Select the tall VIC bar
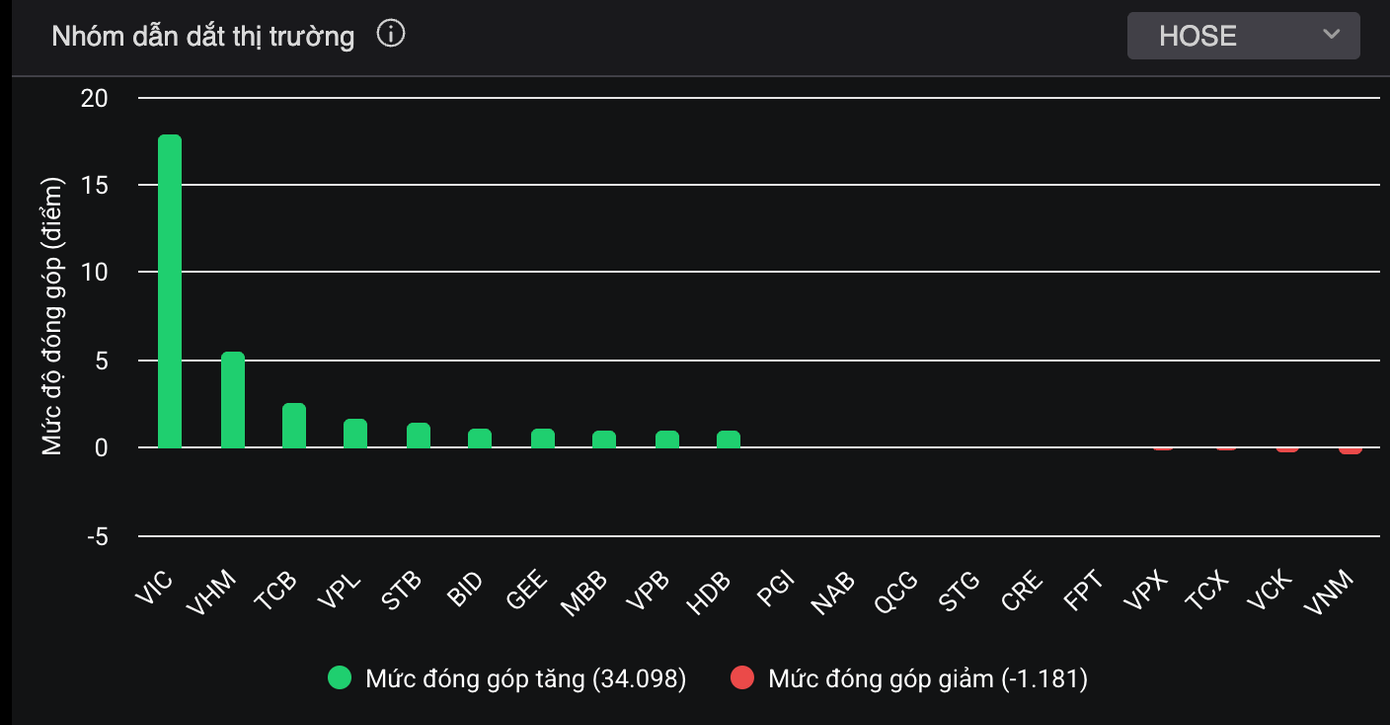The height and width of the screenshot is (725, 1390). click(x=170, y=292)
